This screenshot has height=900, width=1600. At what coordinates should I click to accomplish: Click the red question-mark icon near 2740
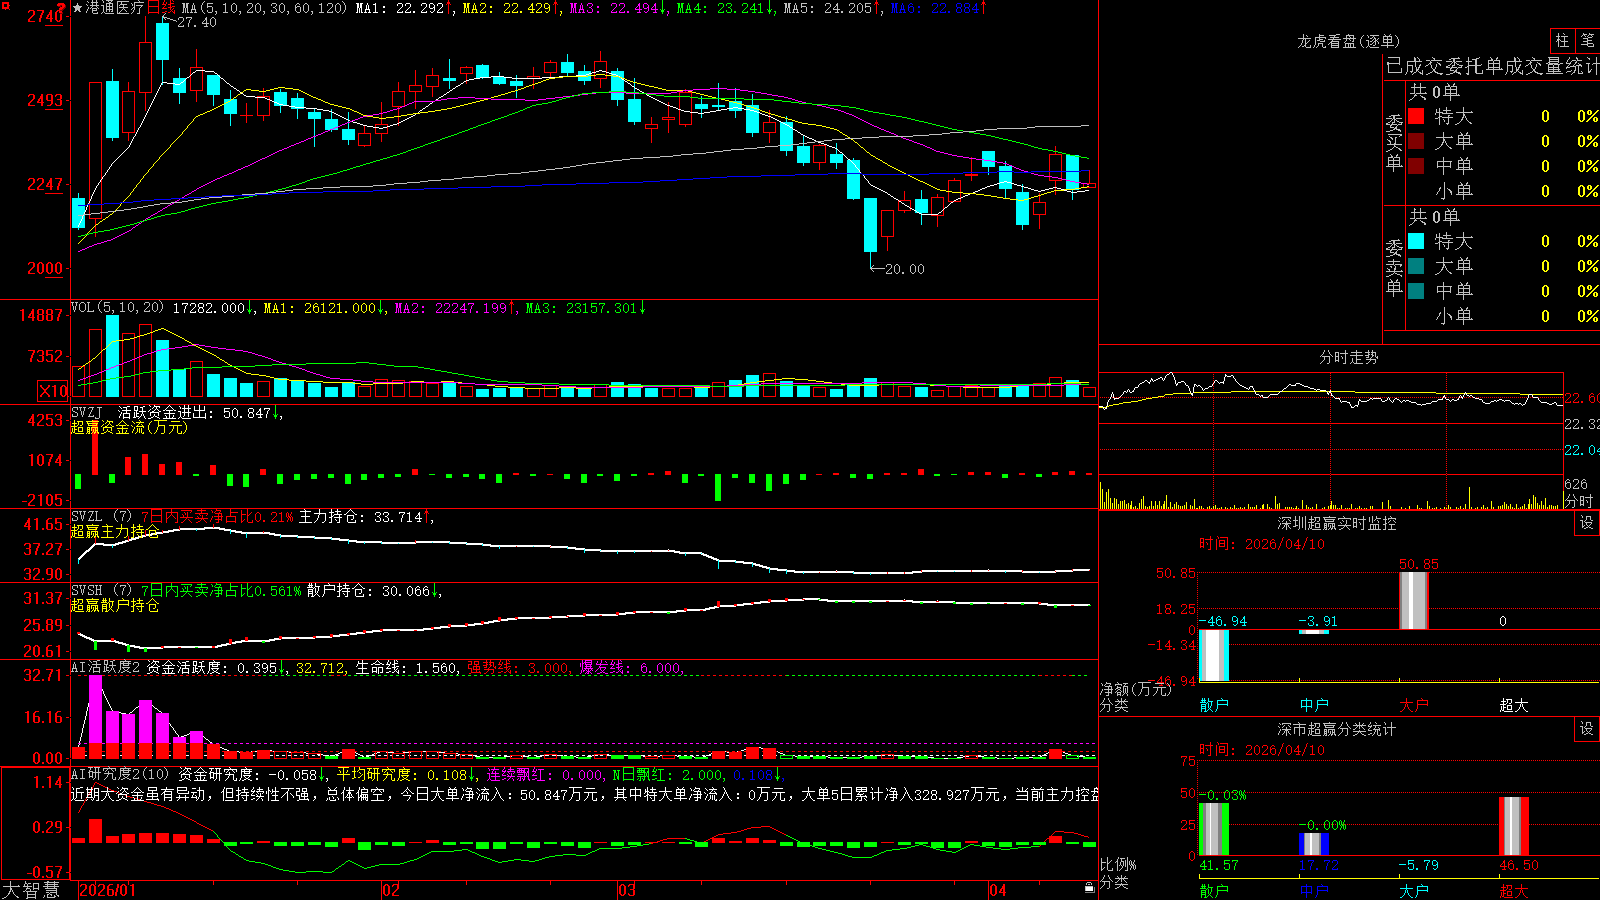coord(61,8)
